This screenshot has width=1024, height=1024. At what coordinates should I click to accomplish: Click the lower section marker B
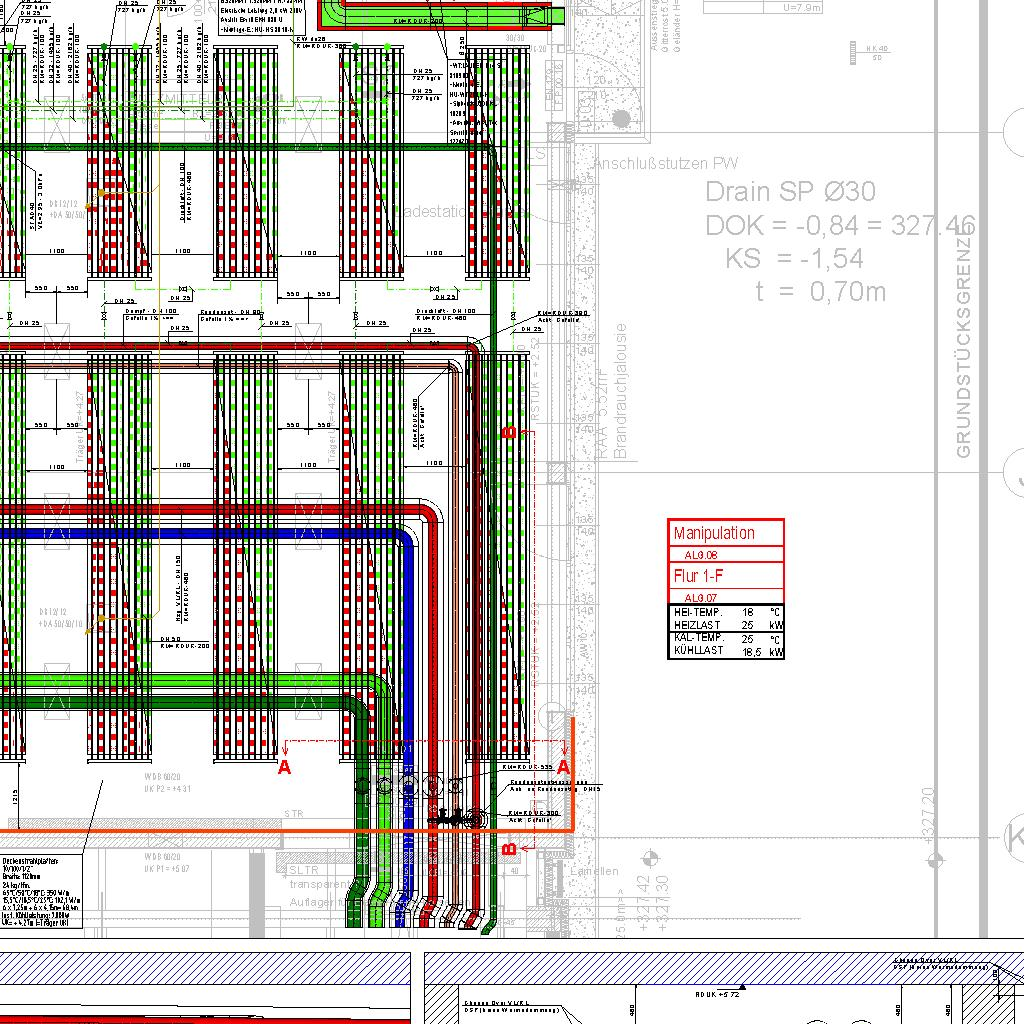(508, 849)
